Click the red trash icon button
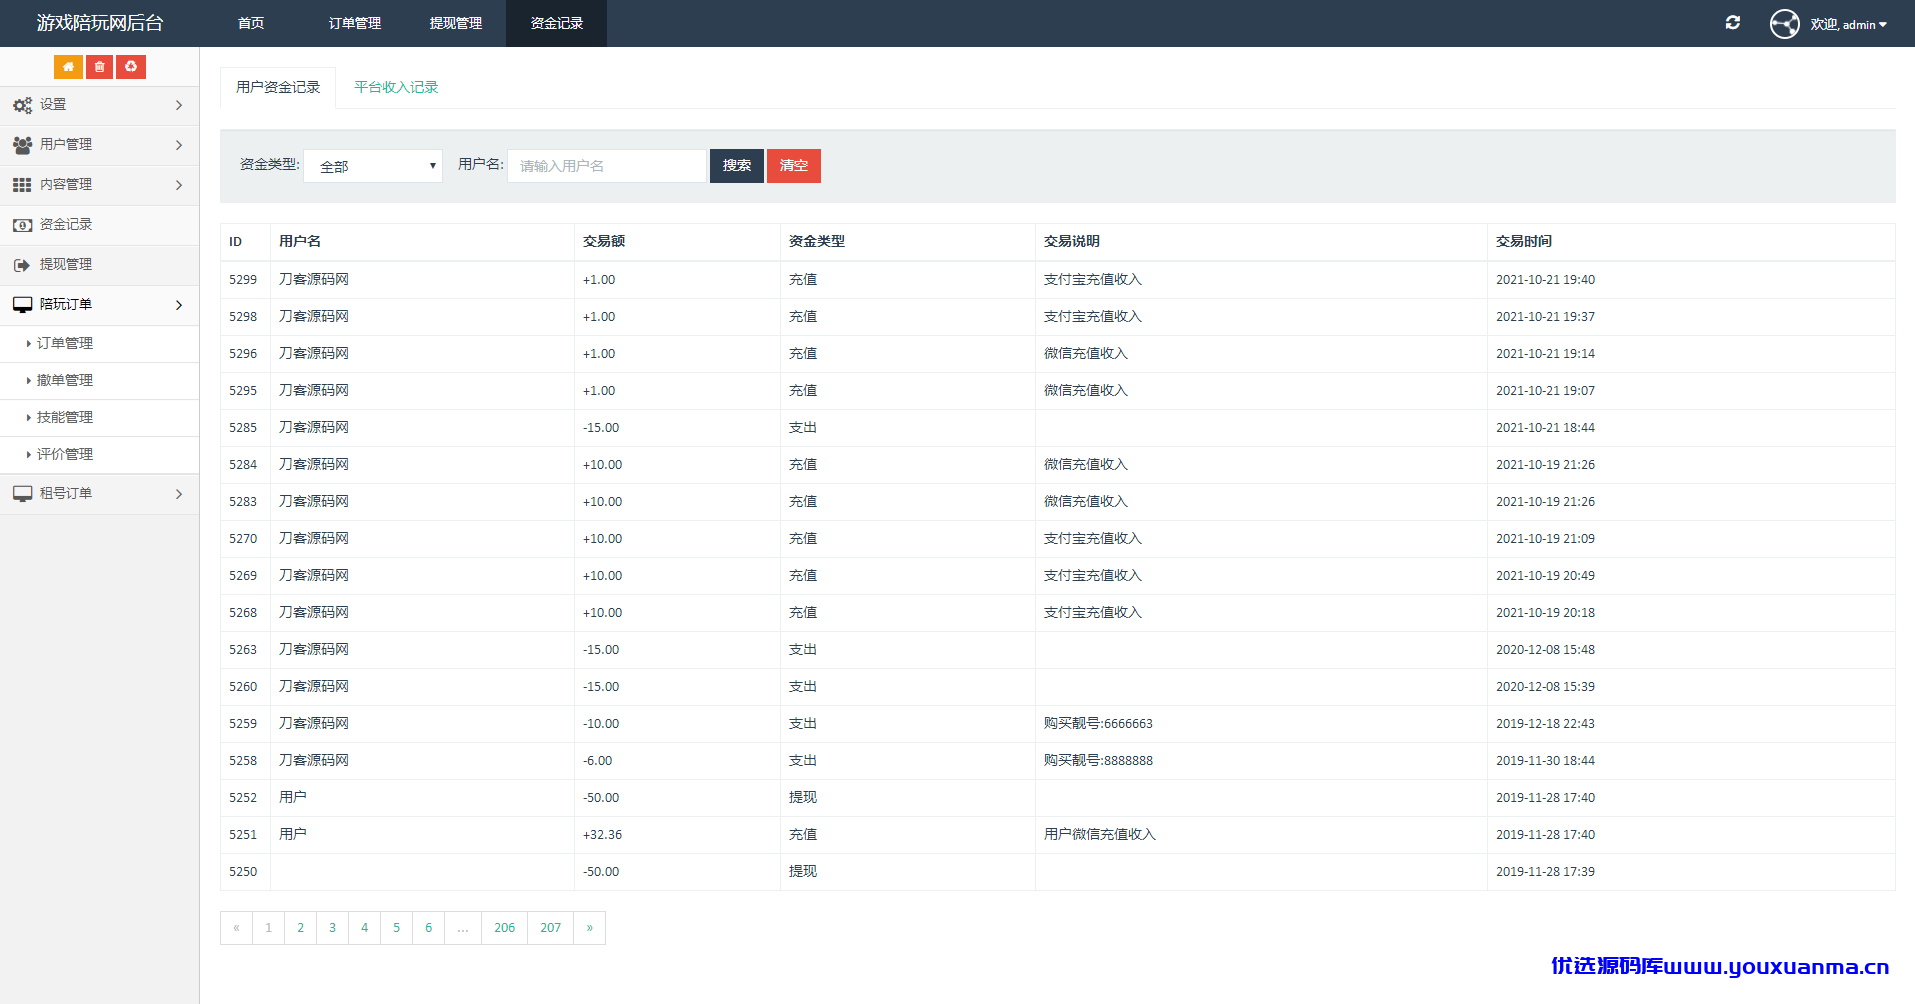Screen dimensions: 1915x1004 tap(99, 67)
